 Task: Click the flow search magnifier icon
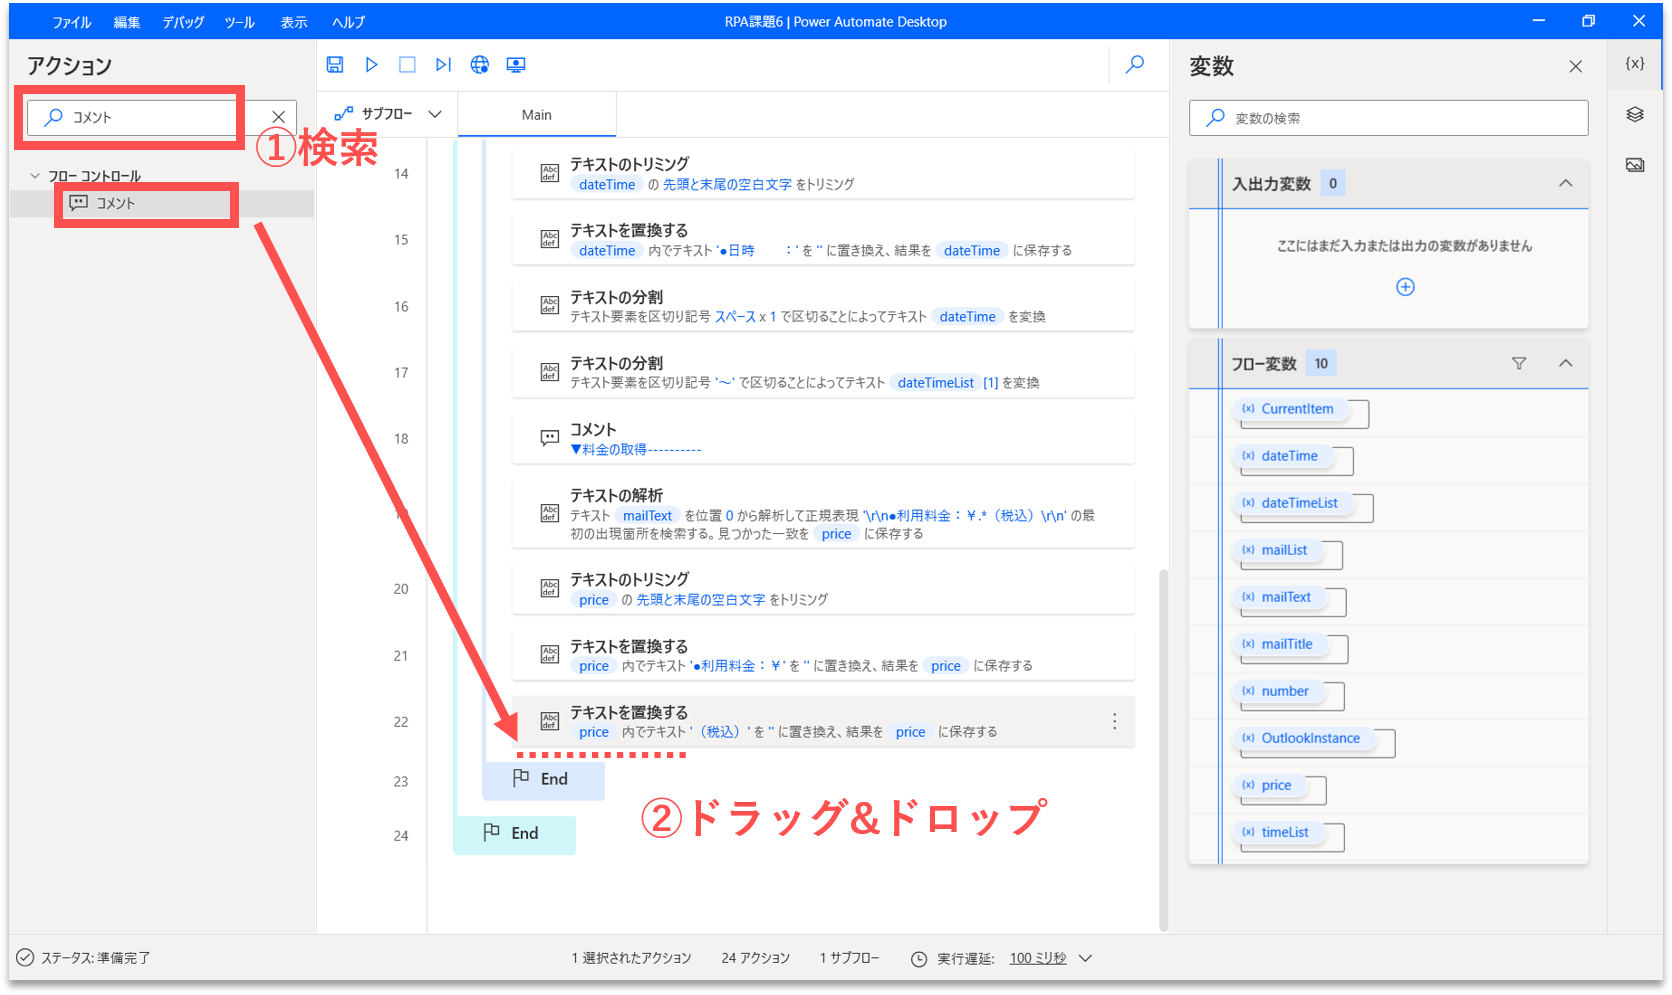(x=1135, y=65)
